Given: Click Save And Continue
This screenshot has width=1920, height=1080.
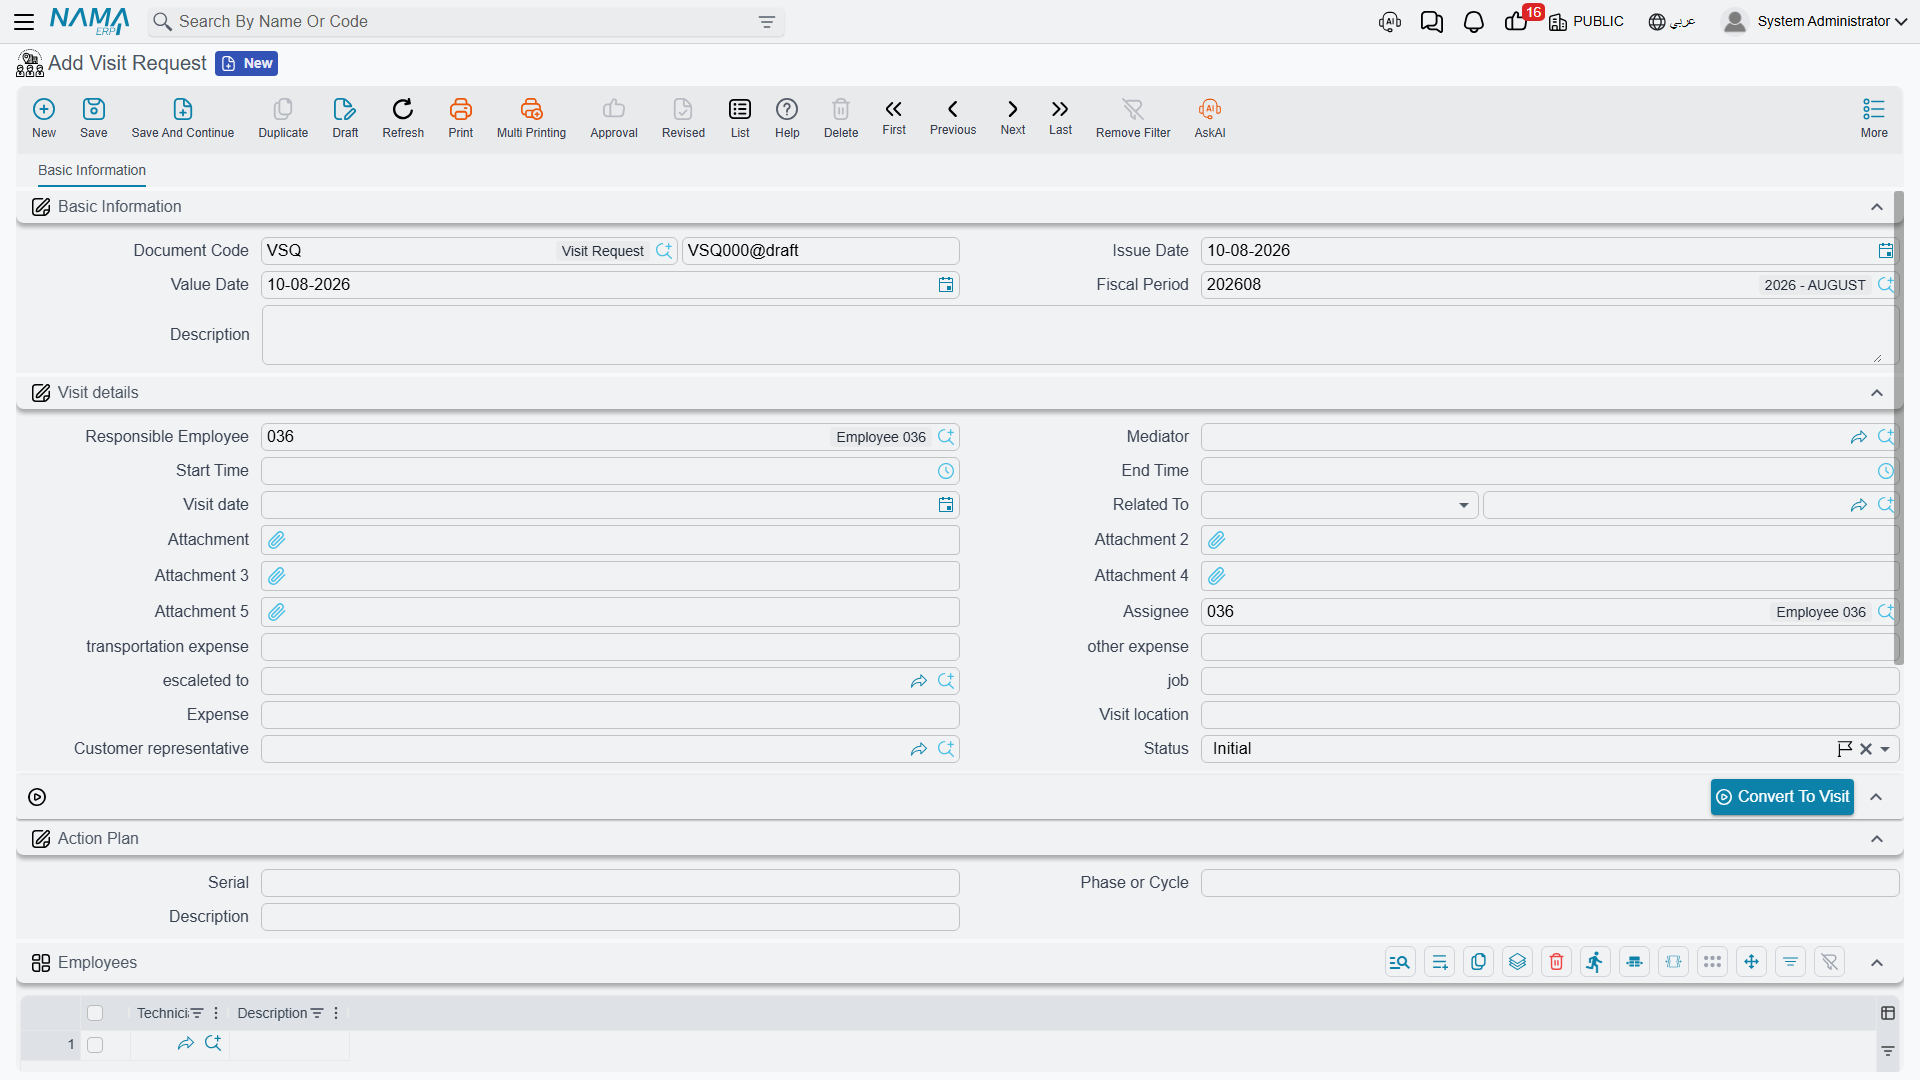Looking at the screenshot, I should [x=183, y=118].
